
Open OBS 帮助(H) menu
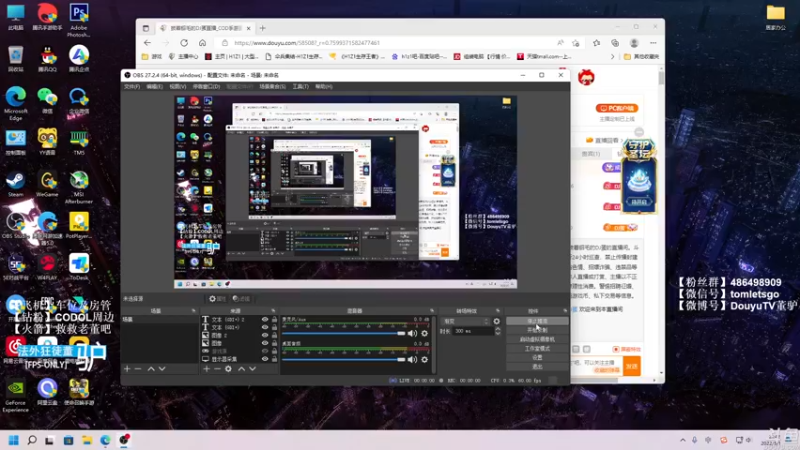[323, 87]
